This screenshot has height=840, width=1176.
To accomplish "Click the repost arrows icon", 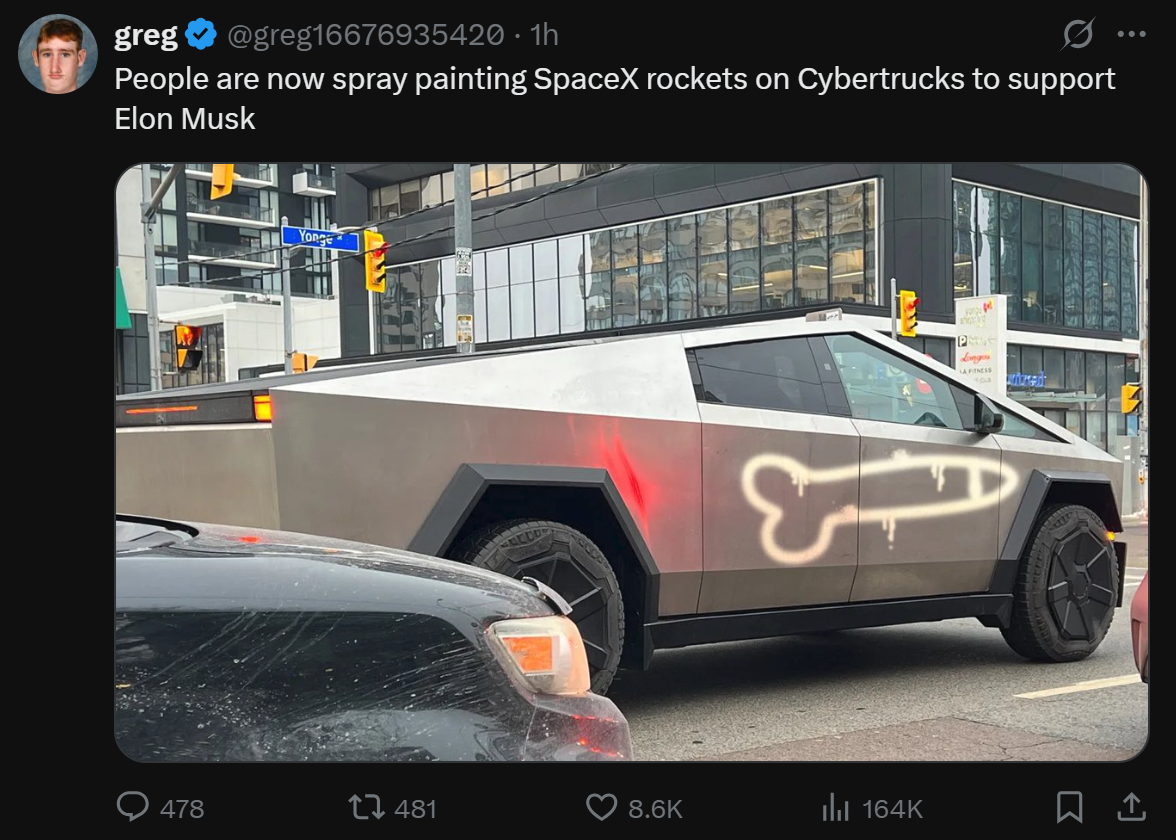I will coord(367,808).
